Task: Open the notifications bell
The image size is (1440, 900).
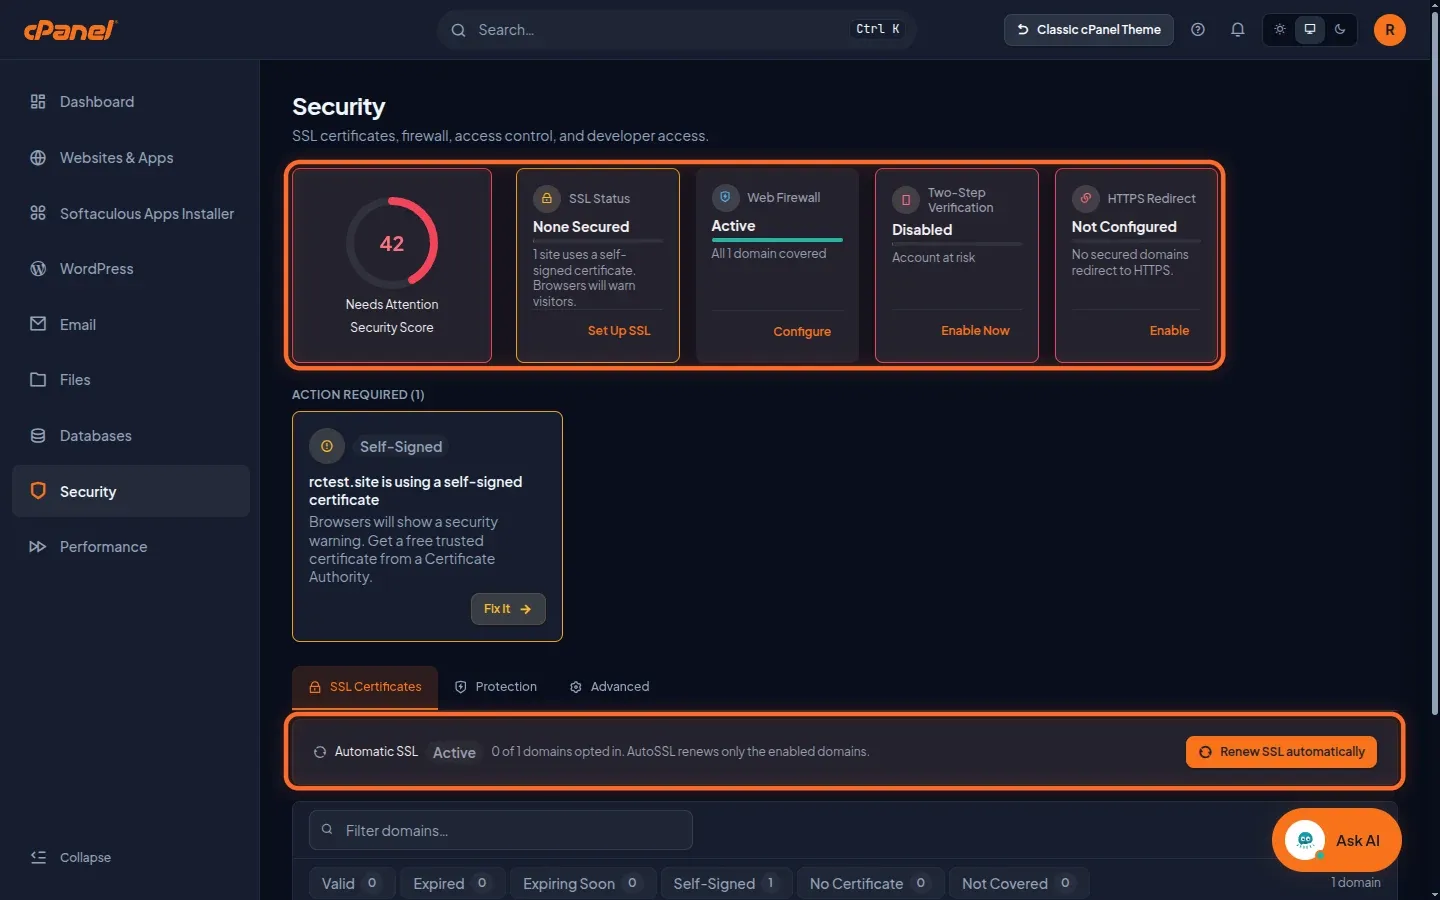Action: [1238, 30]
